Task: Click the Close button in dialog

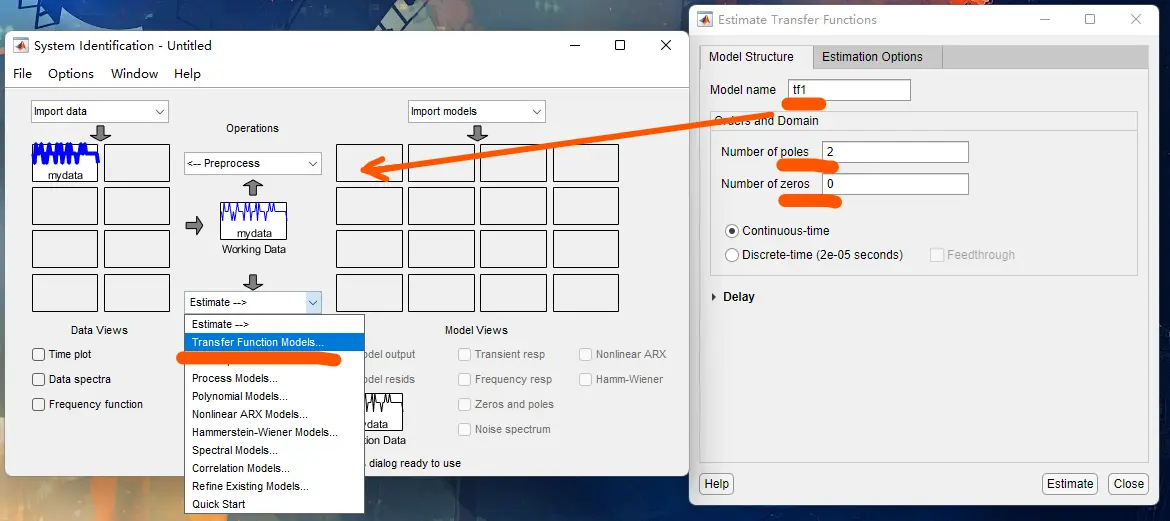Action: [1128, 484]
